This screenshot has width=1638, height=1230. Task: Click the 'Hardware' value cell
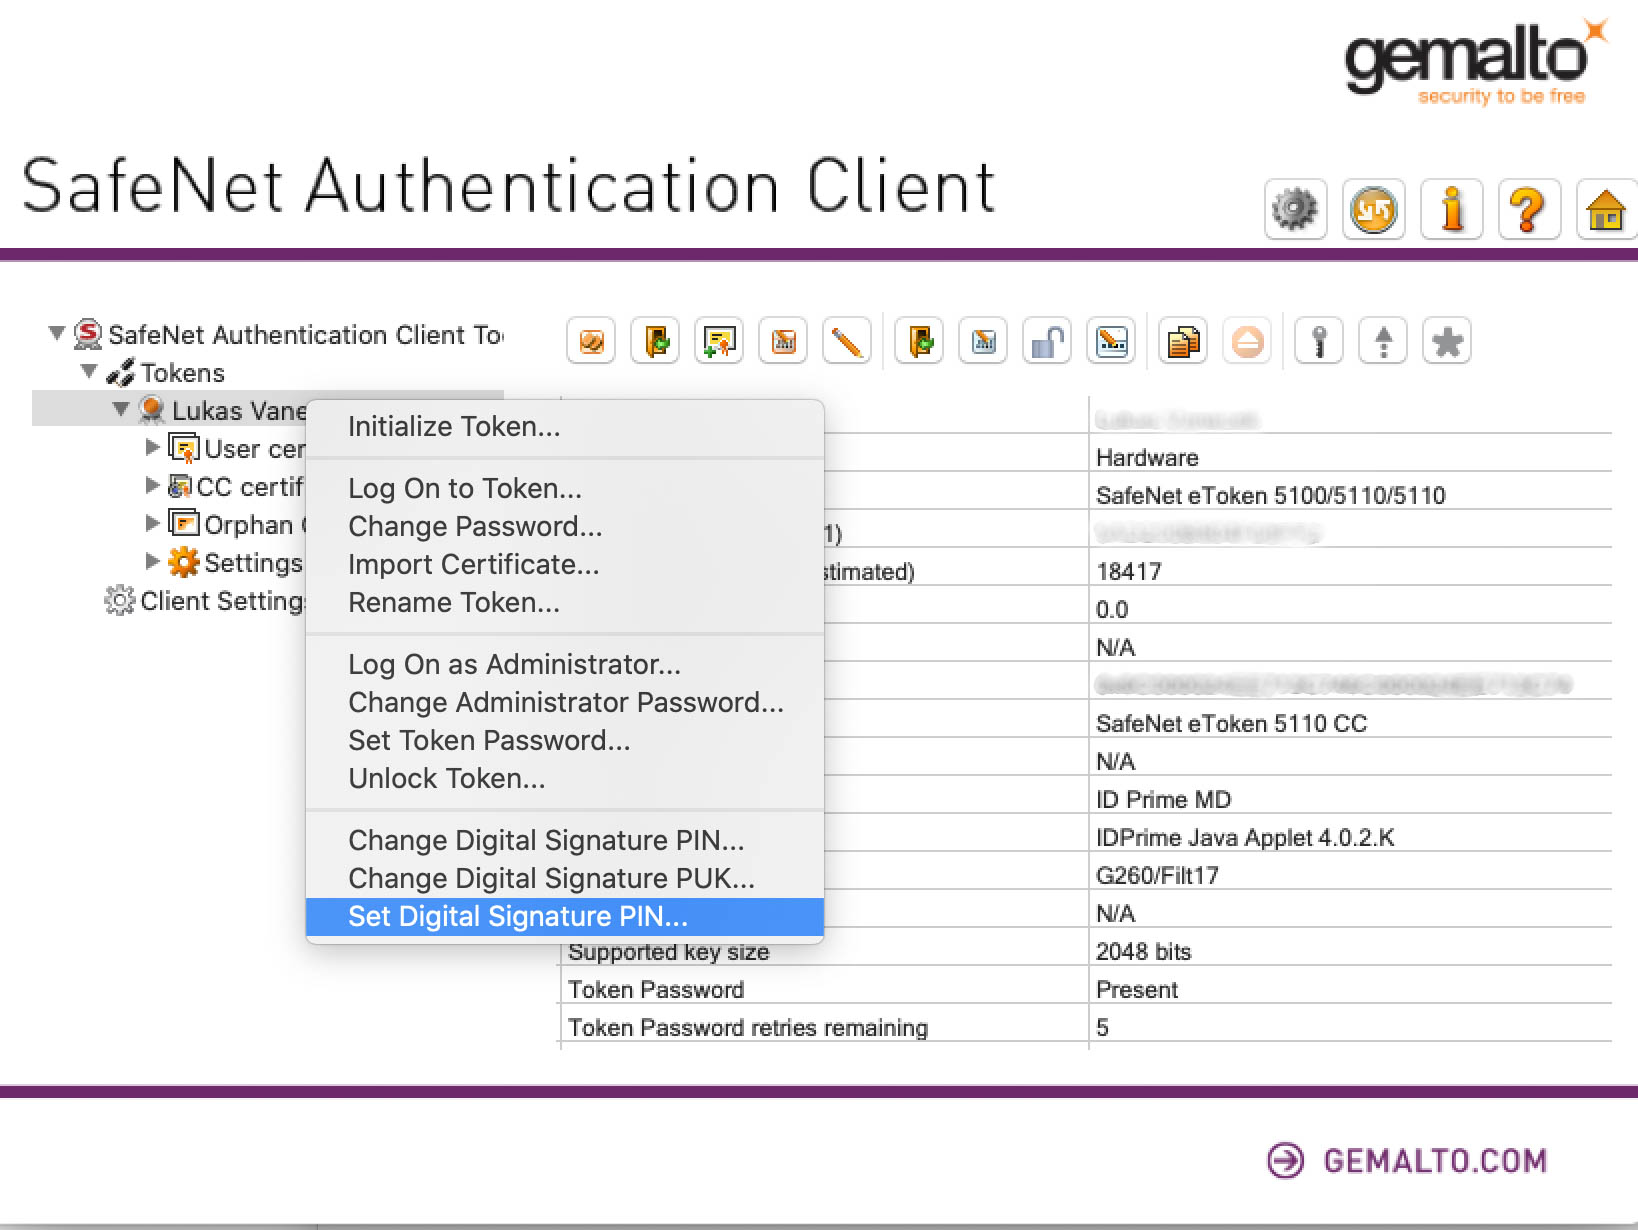(x=1147, y=458)
